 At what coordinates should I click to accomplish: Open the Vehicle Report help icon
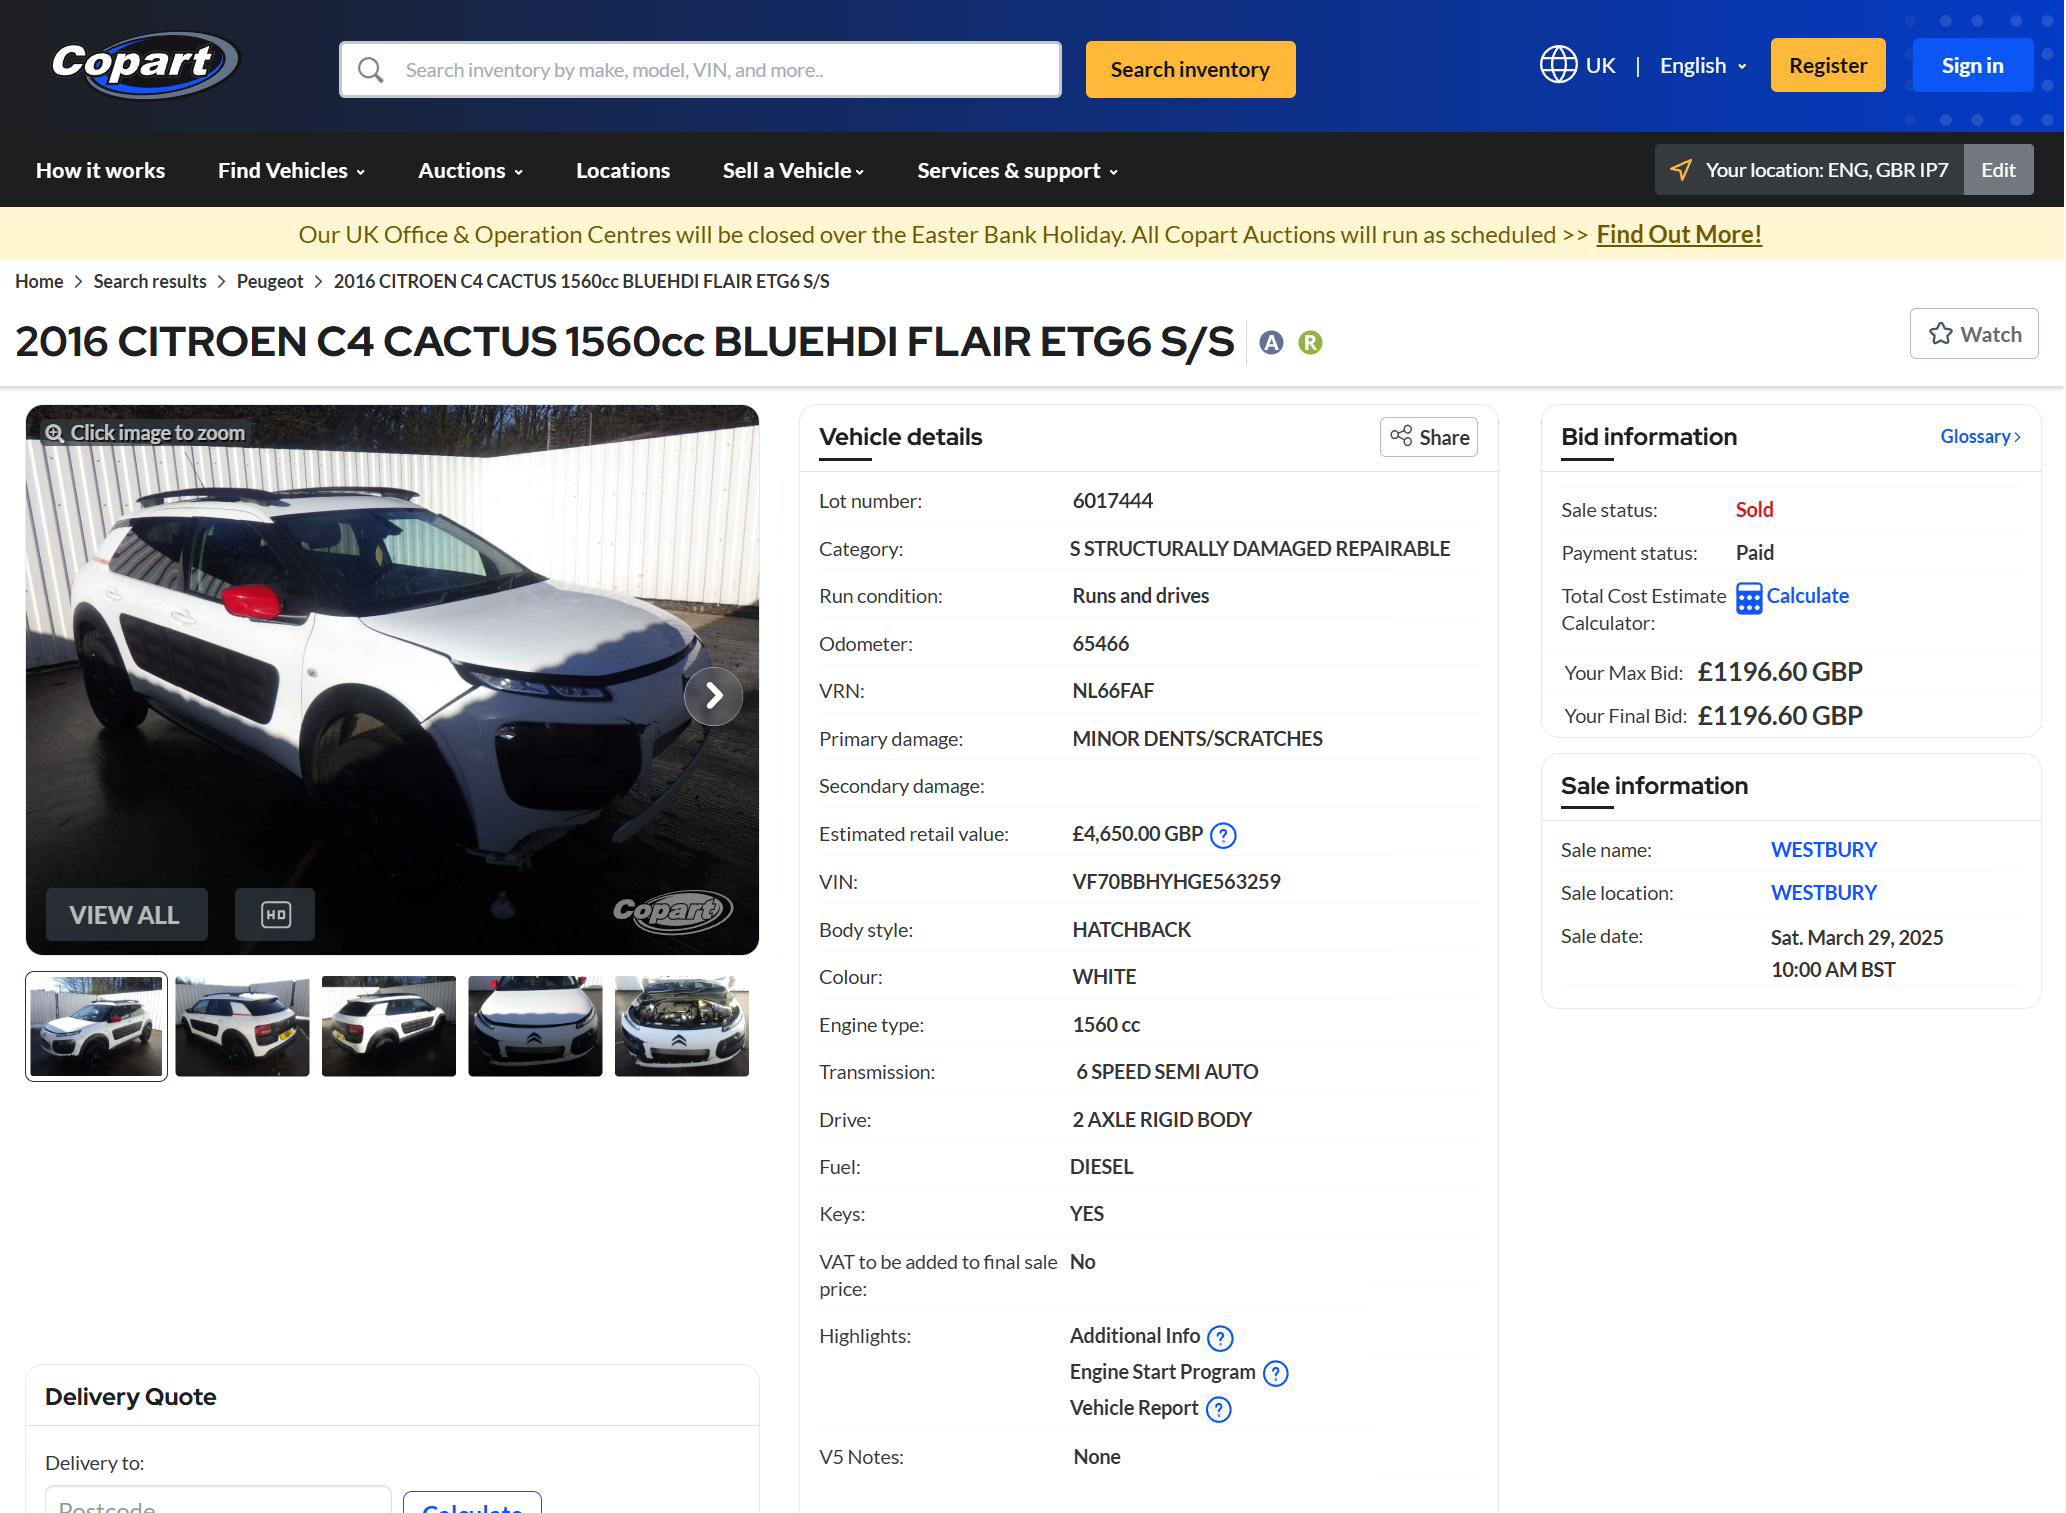click(1219, 1410)
